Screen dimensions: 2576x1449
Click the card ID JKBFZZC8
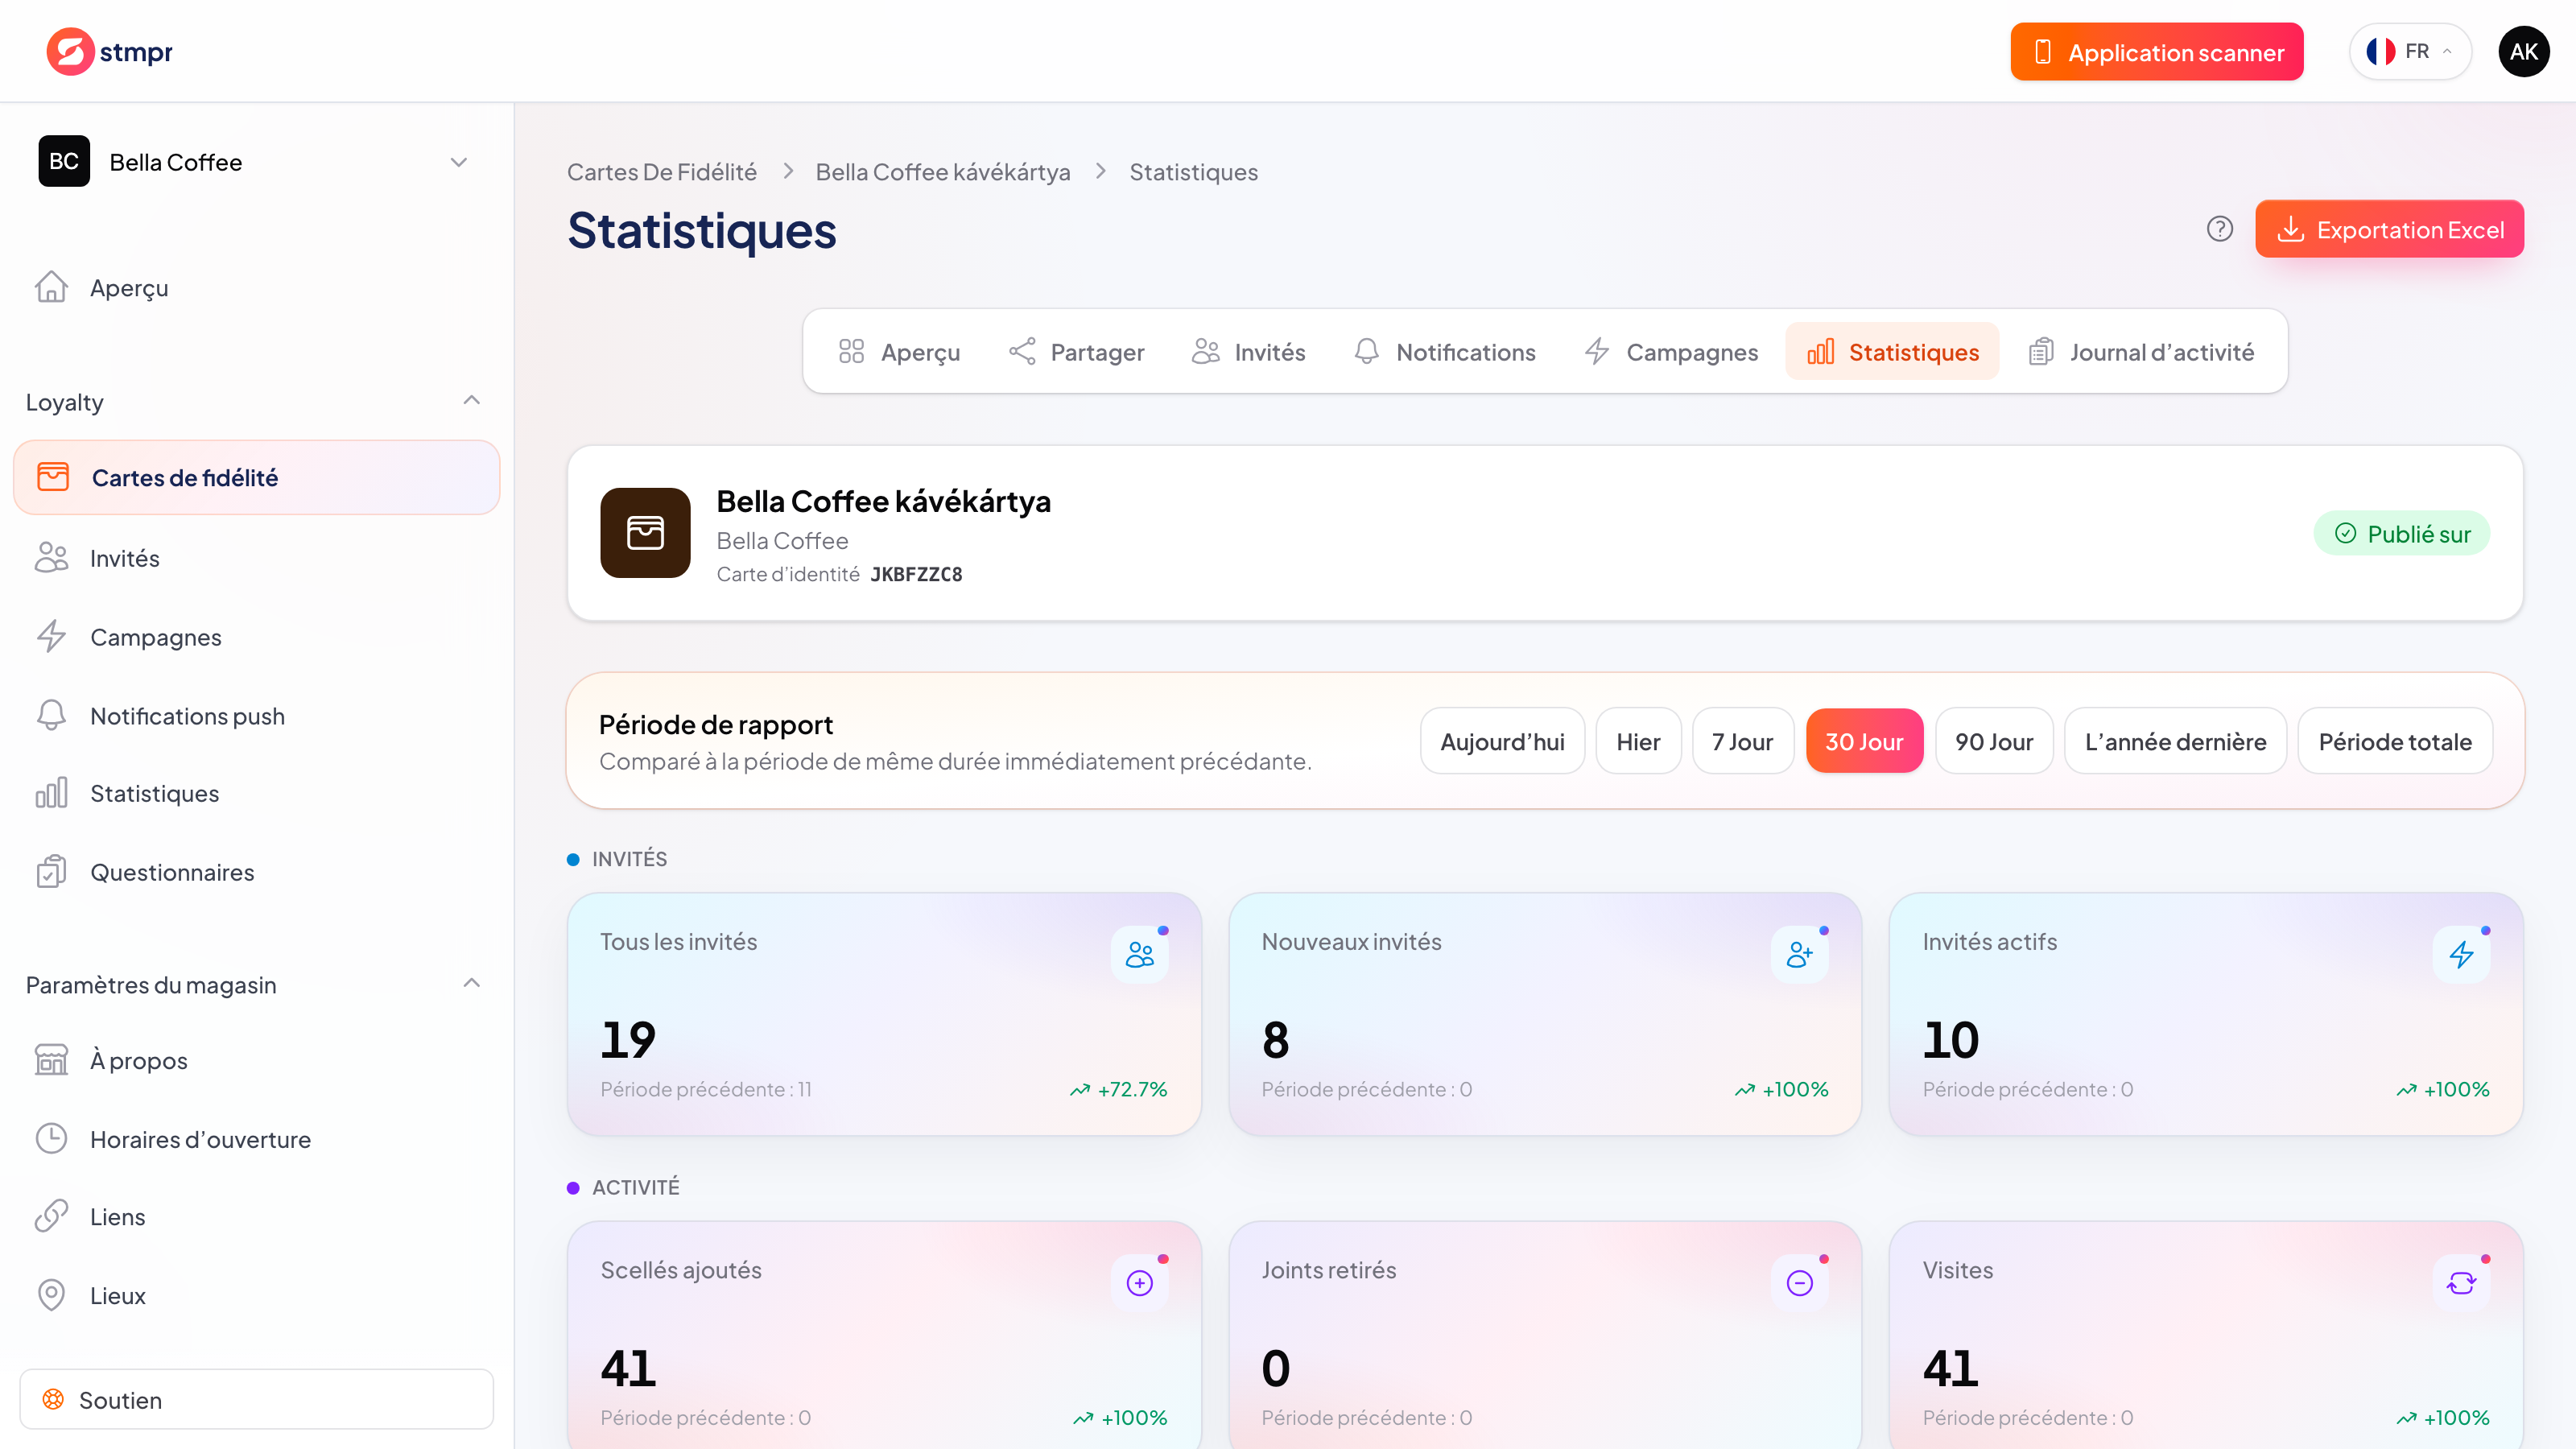916,574
